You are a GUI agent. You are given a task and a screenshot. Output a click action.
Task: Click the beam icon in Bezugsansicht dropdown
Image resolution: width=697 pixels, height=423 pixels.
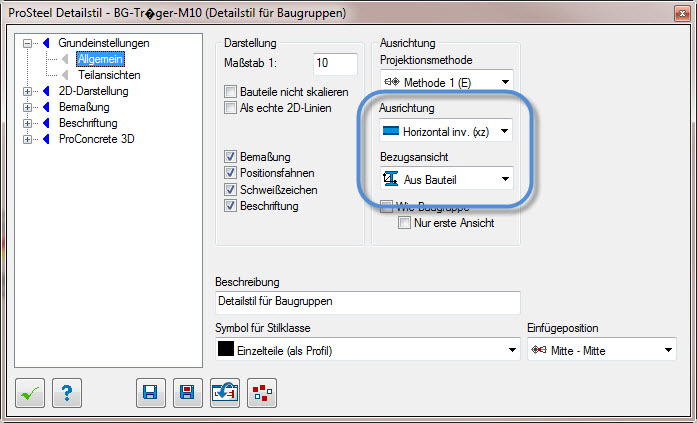click(390, 179)
